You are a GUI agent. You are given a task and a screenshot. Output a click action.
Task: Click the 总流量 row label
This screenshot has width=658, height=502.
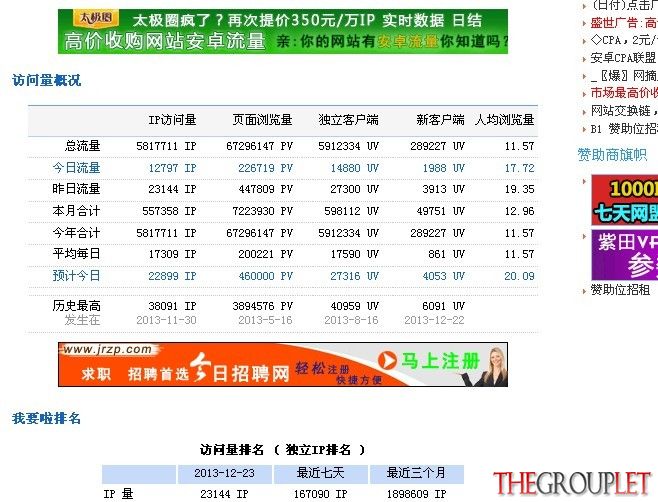click(83, 146)
